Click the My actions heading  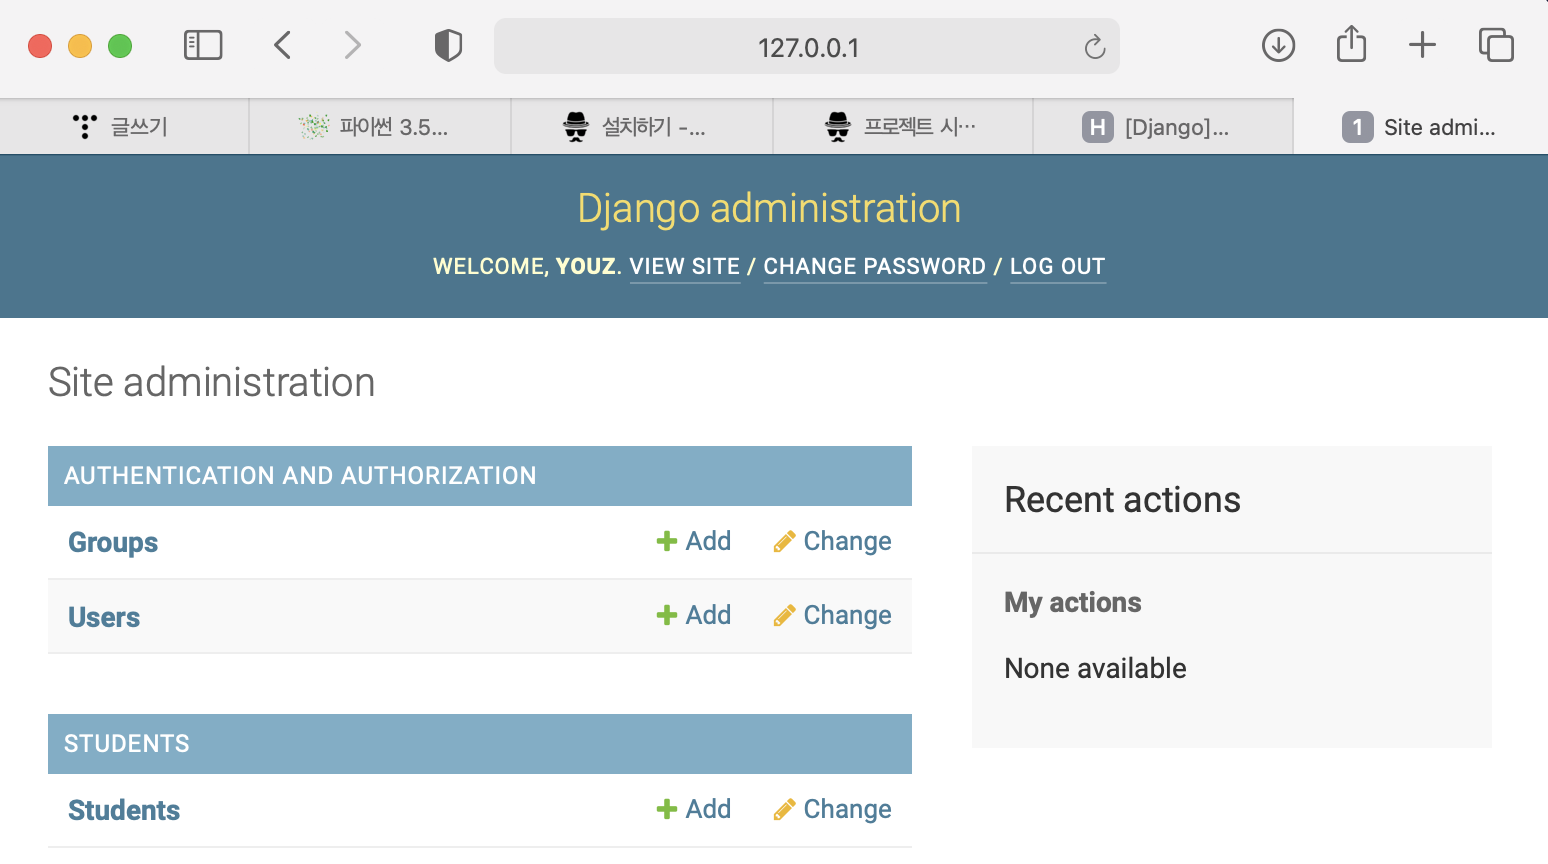click(x=1073, y=602)
